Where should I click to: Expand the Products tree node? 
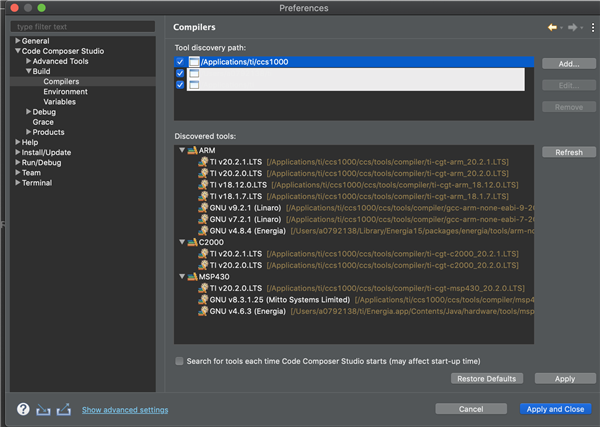click(28, 132)
